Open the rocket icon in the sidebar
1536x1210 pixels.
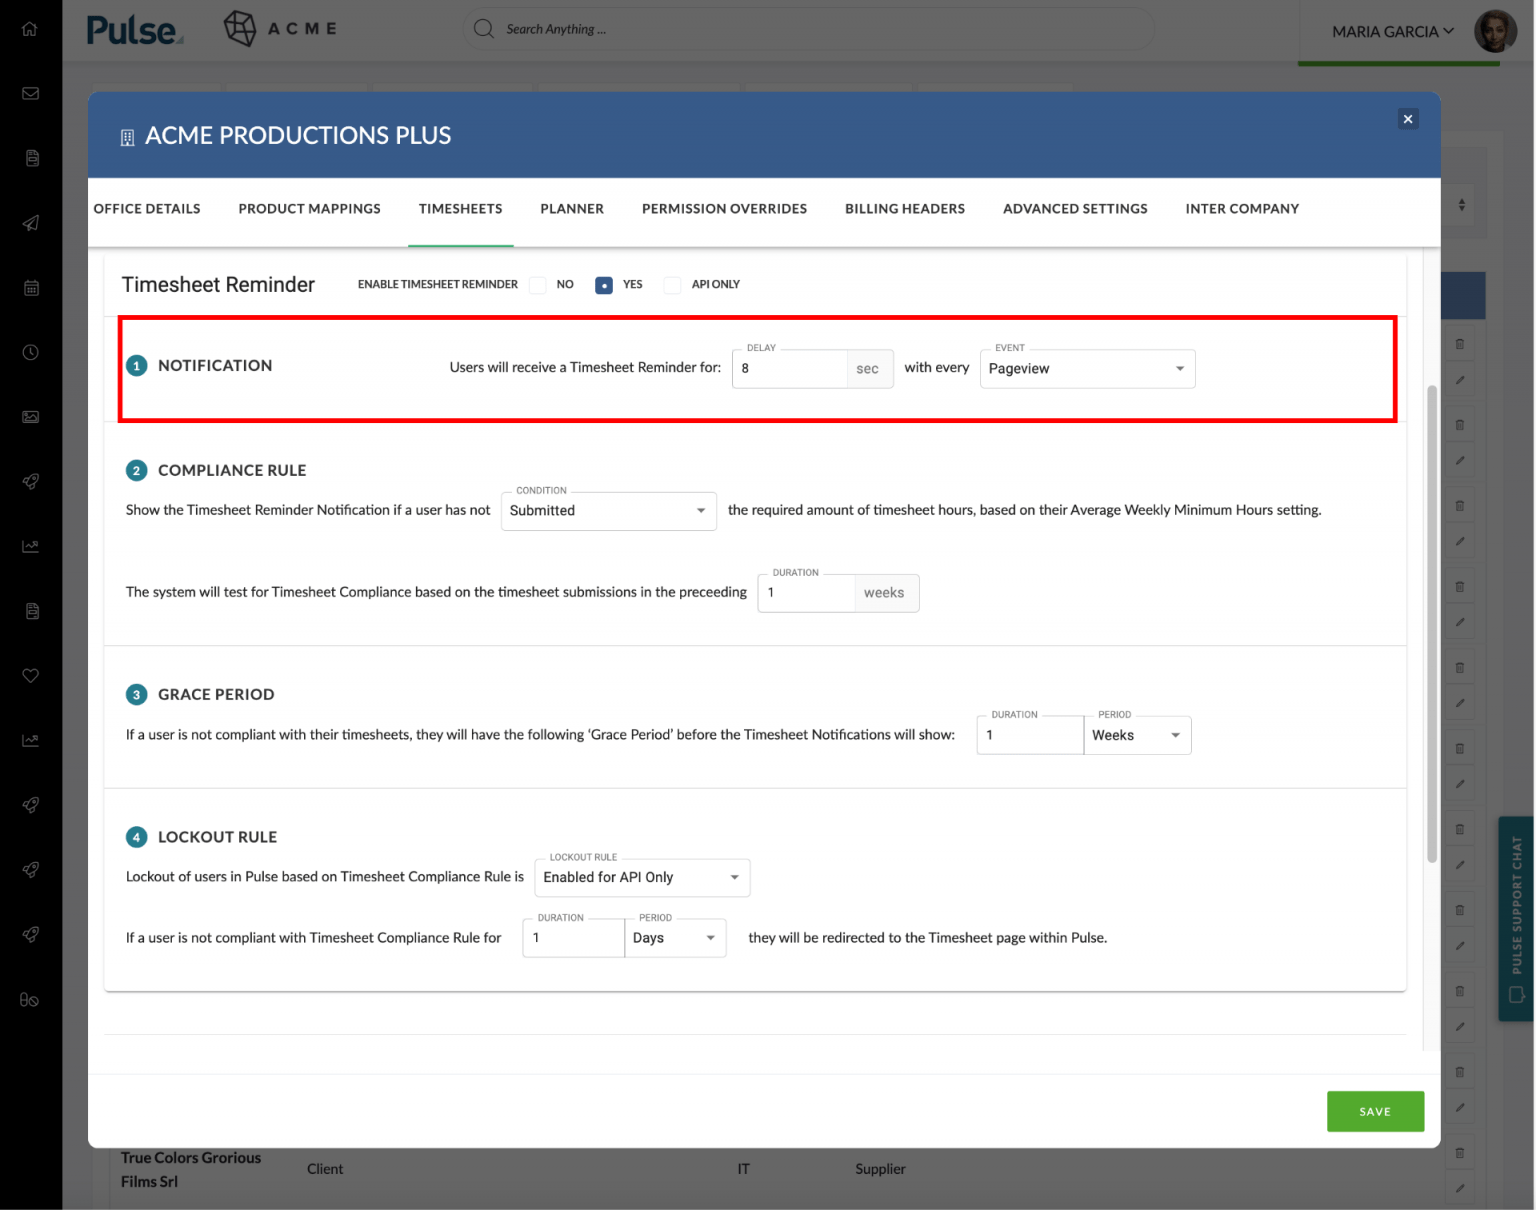30,481
